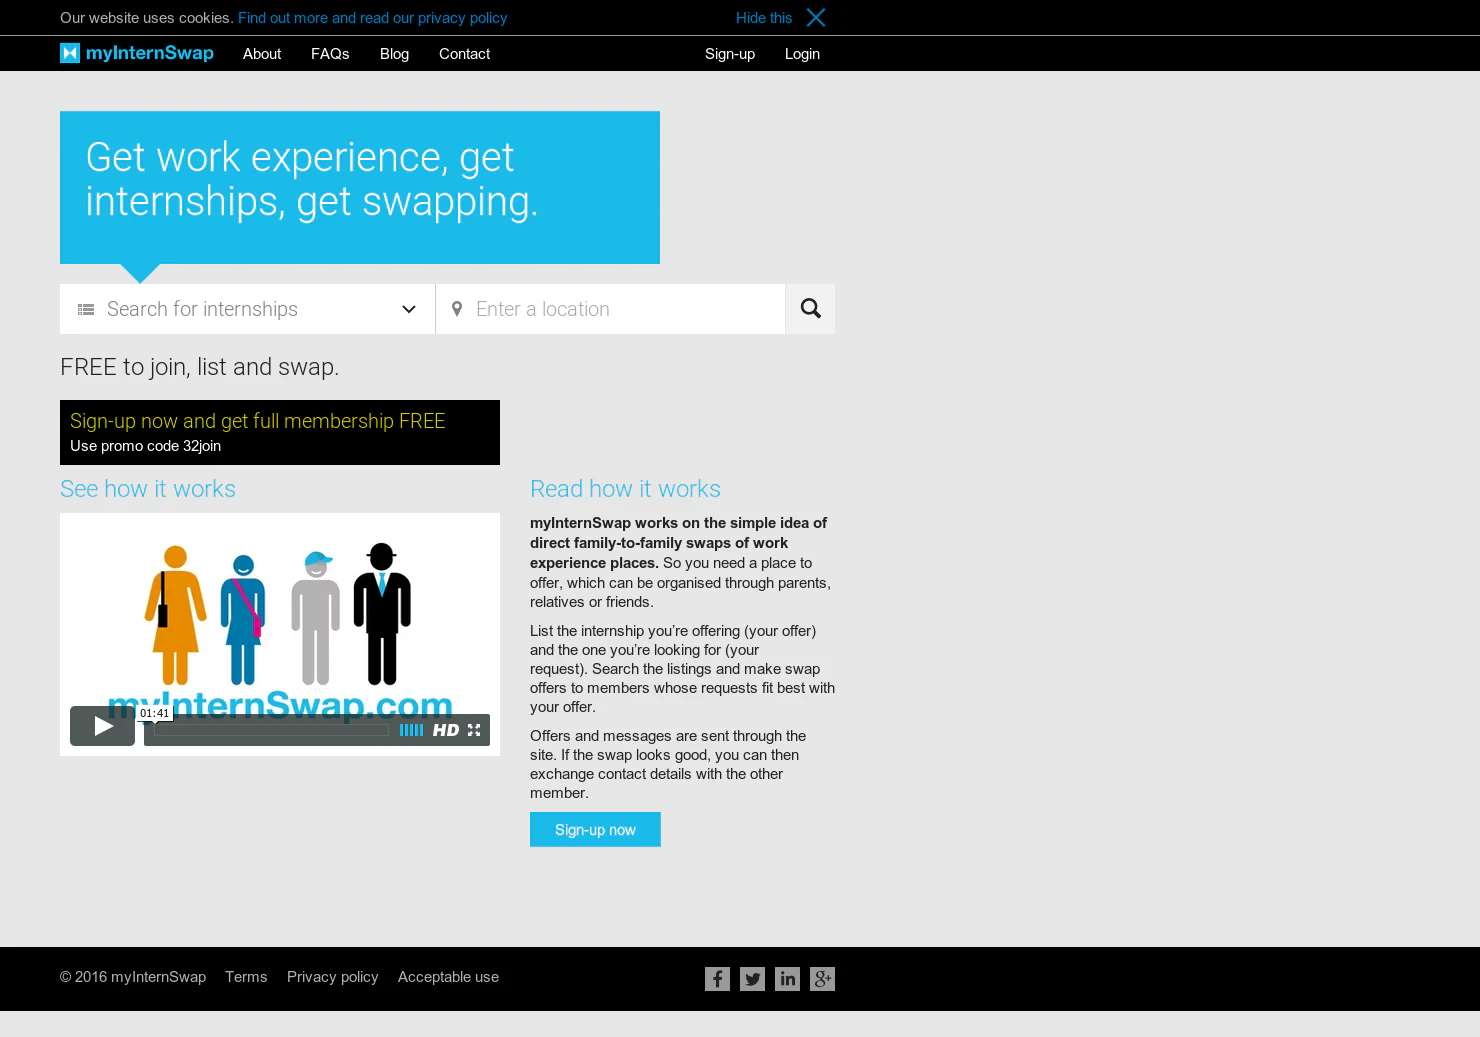The image size is (1480, 1037).
Task: Open the About menu item
Action: (x=262, y=54)
